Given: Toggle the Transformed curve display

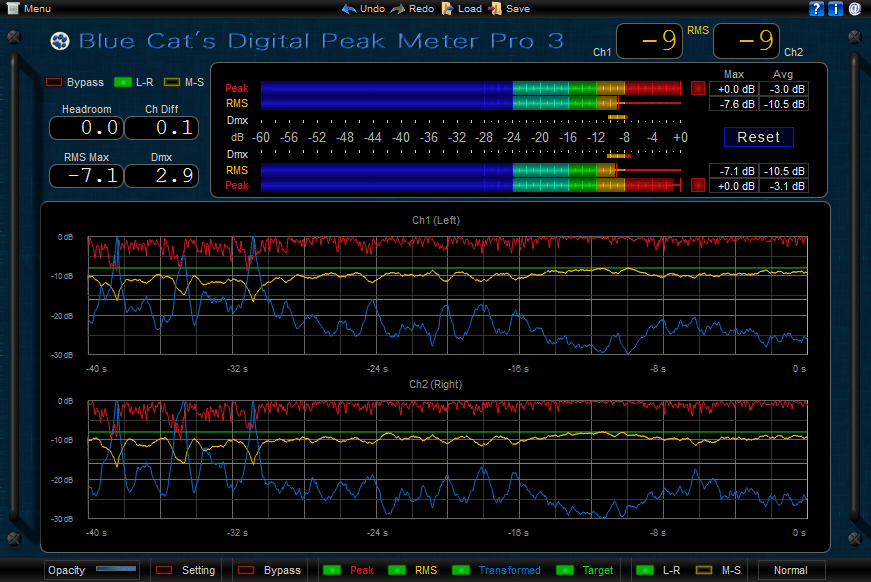Looking at the screenshot, I should (x=461, y=570).
